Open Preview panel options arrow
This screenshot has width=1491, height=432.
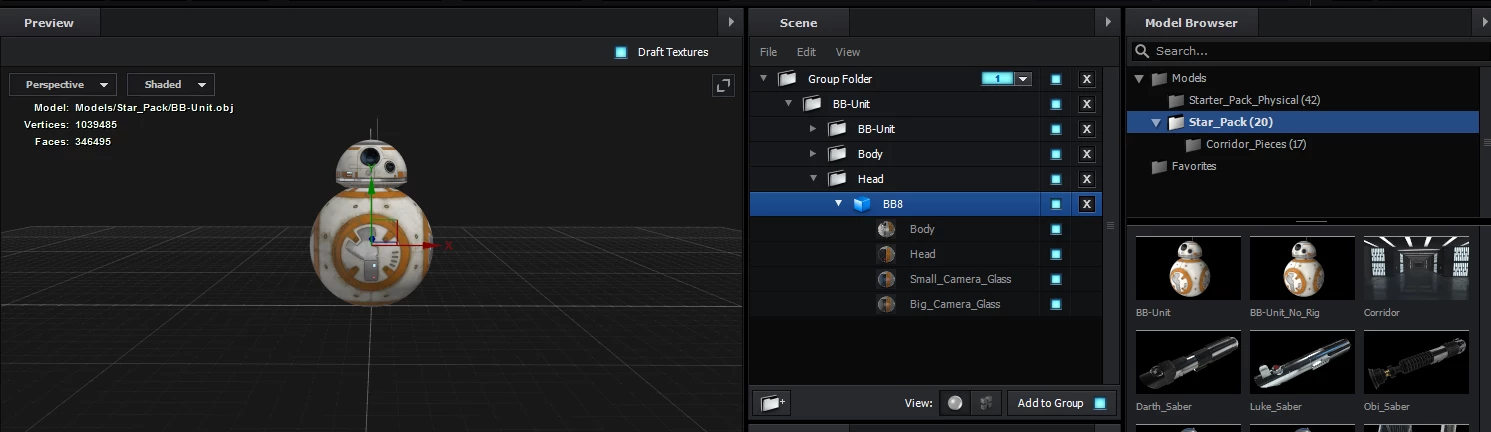point(731,22)
